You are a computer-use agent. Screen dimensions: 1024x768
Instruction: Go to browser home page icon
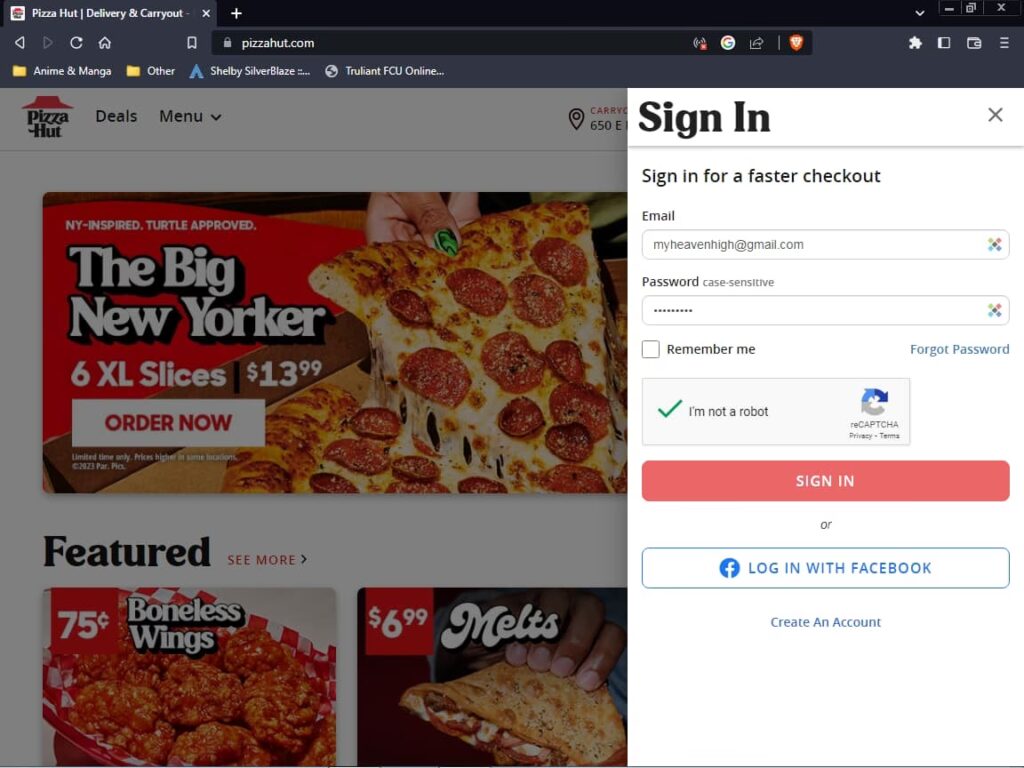[x=104, y=43]
